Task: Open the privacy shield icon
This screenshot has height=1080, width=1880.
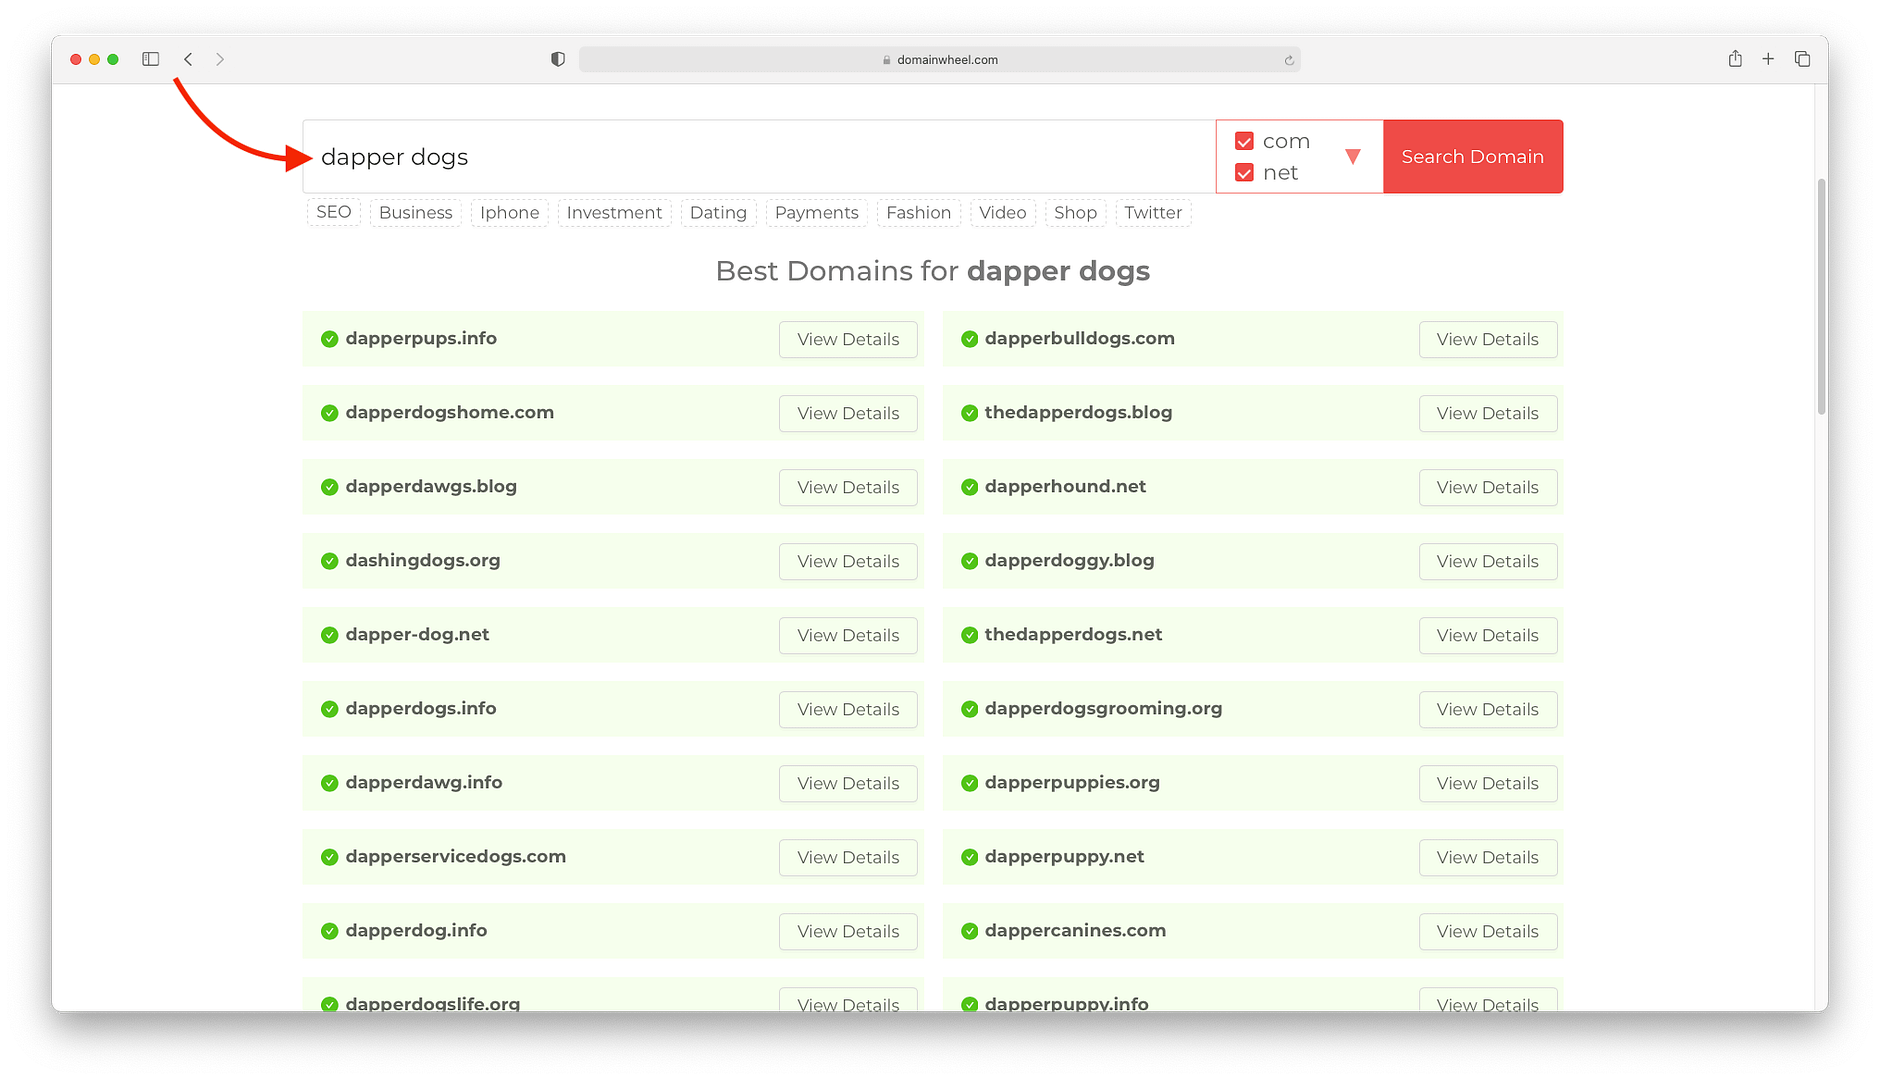Action: tap(558, 59)
